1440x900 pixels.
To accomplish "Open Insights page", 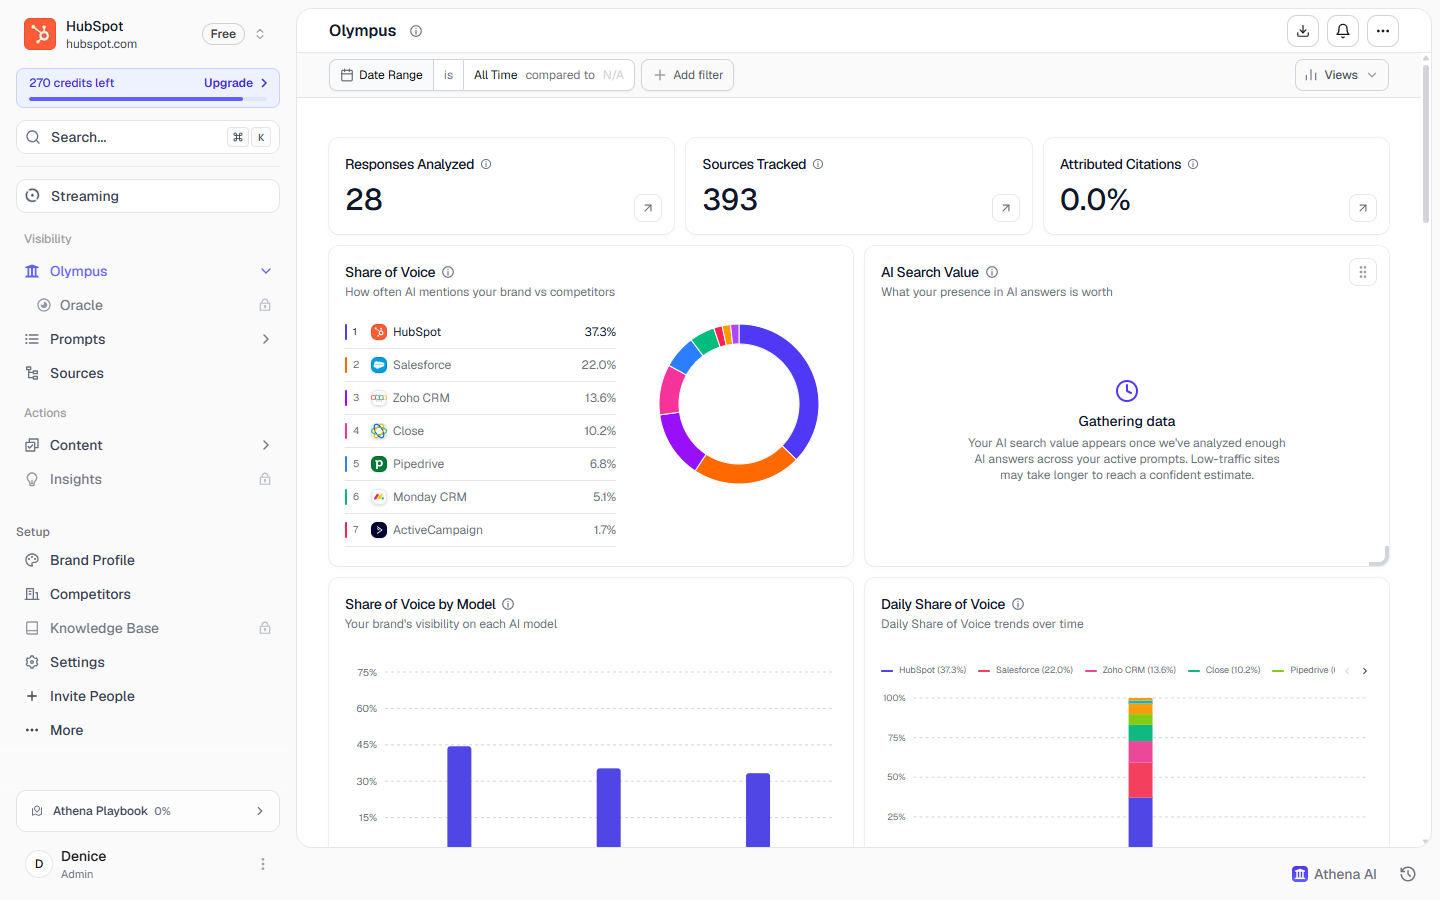I will point(148,479).
